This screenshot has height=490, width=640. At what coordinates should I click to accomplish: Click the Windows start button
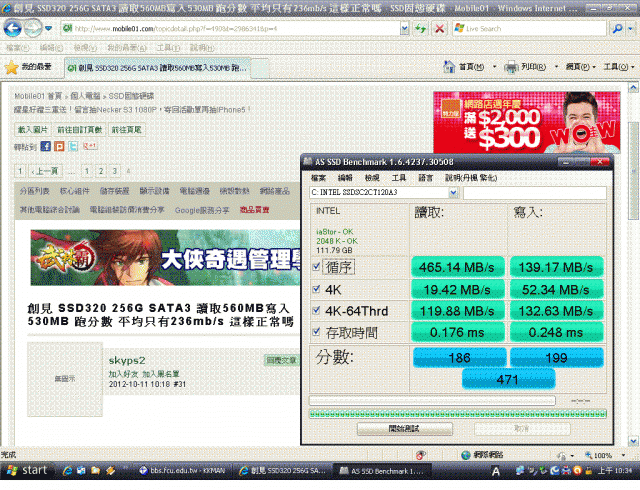pos(26,471)
